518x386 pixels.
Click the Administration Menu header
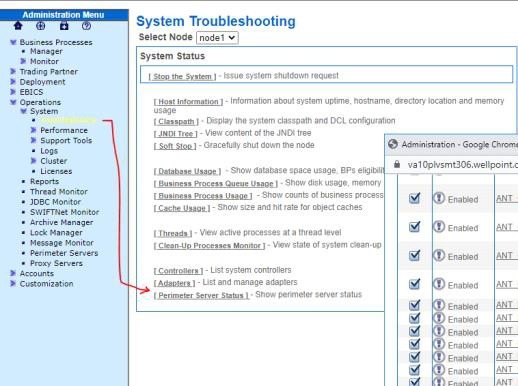point(63,15)
